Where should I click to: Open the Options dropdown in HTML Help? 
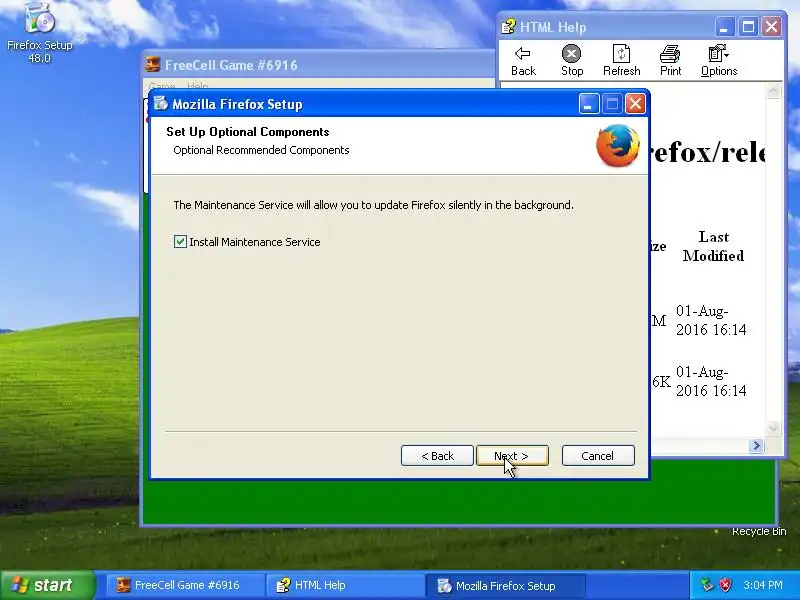[x=719, y=61]
